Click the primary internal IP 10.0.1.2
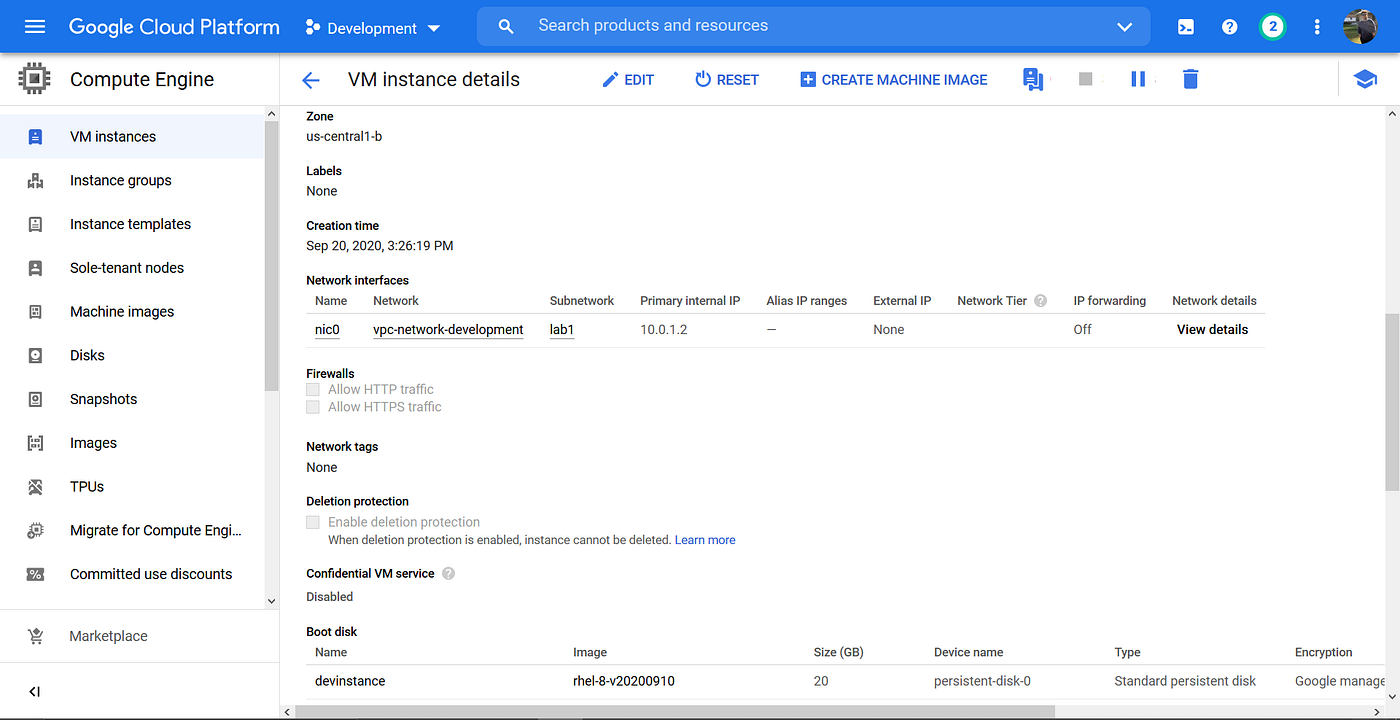Viewport: 1400px width, 720px height. (665, 329)
